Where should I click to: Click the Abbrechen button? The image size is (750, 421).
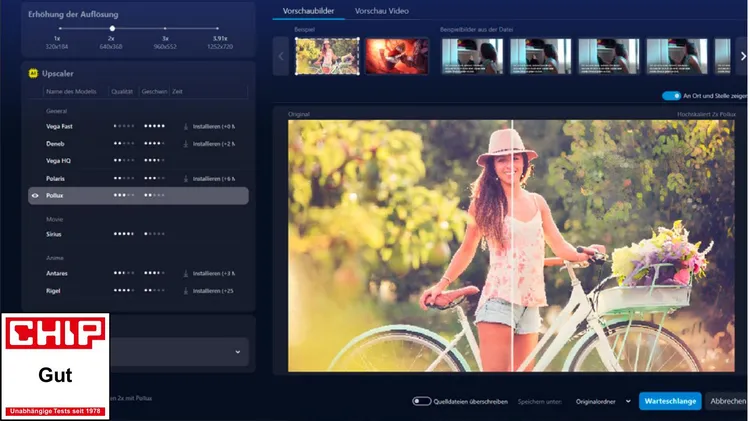click(x=728, y=401)
